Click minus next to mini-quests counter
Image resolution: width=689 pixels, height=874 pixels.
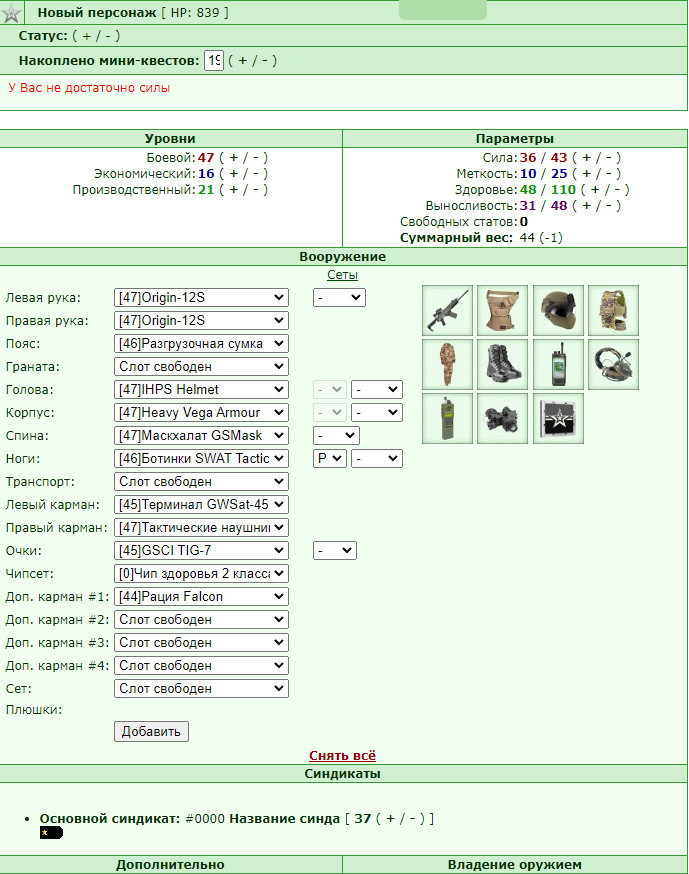[265, 61]
